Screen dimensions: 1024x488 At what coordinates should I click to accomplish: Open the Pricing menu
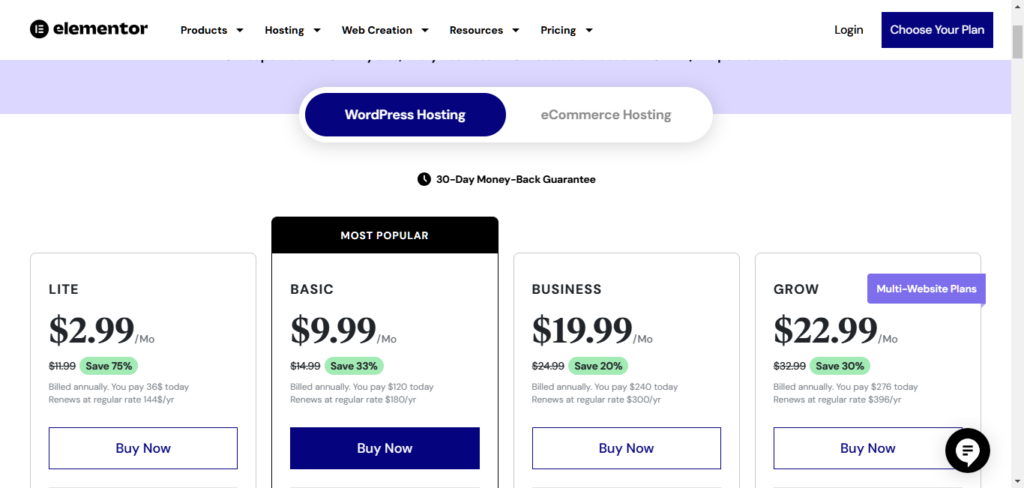[566, 30]
